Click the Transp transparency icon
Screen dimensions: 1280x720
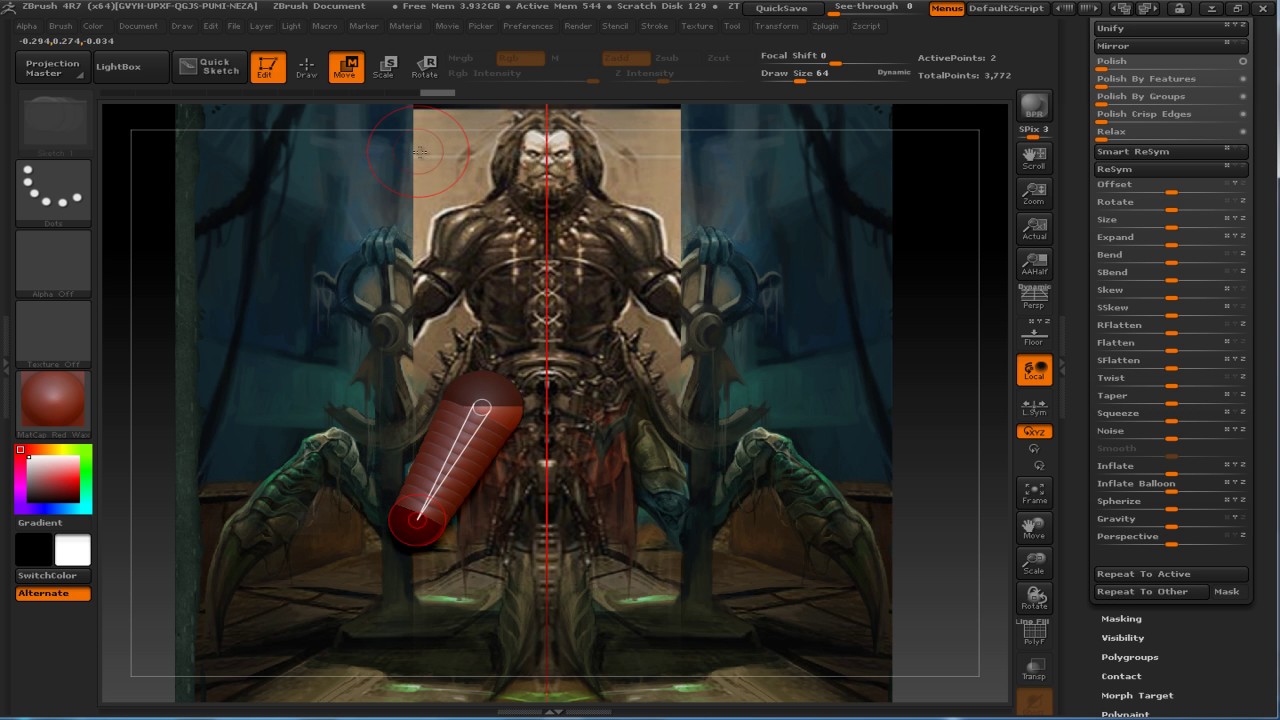[1034, 668]
